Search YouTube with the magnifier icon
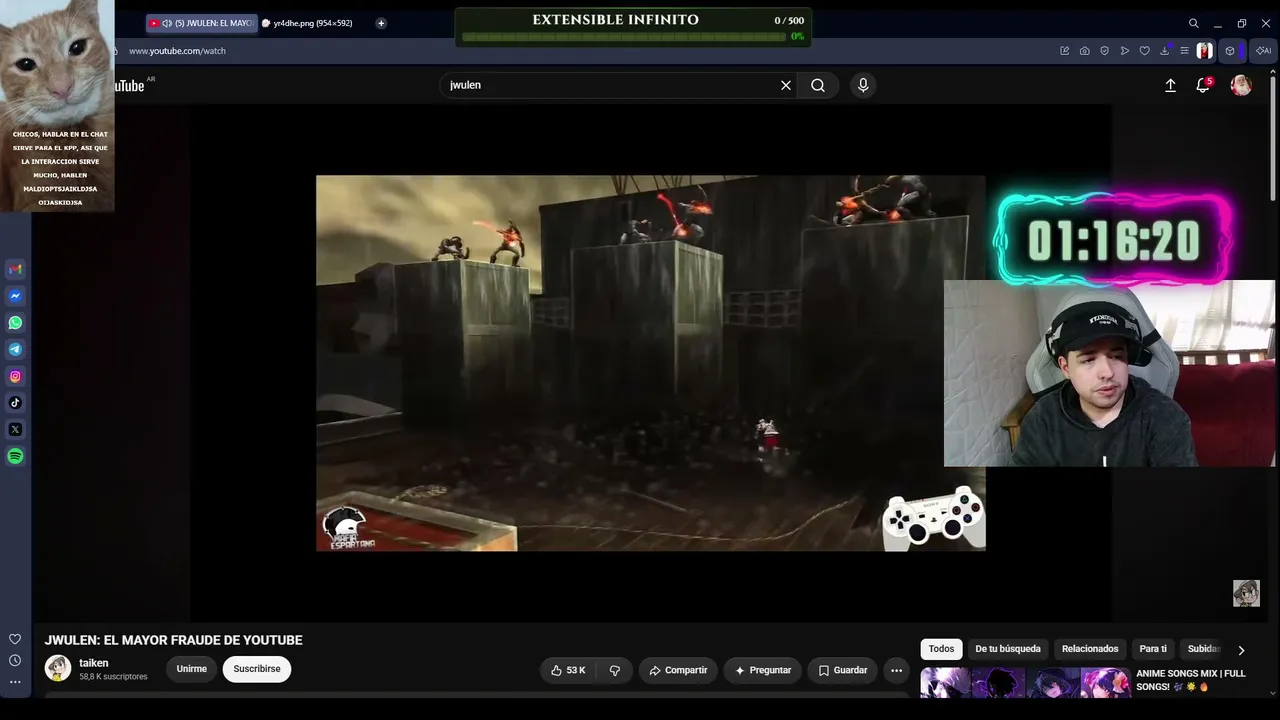This screenshot has width=1280, height=720. click(818, 85)
